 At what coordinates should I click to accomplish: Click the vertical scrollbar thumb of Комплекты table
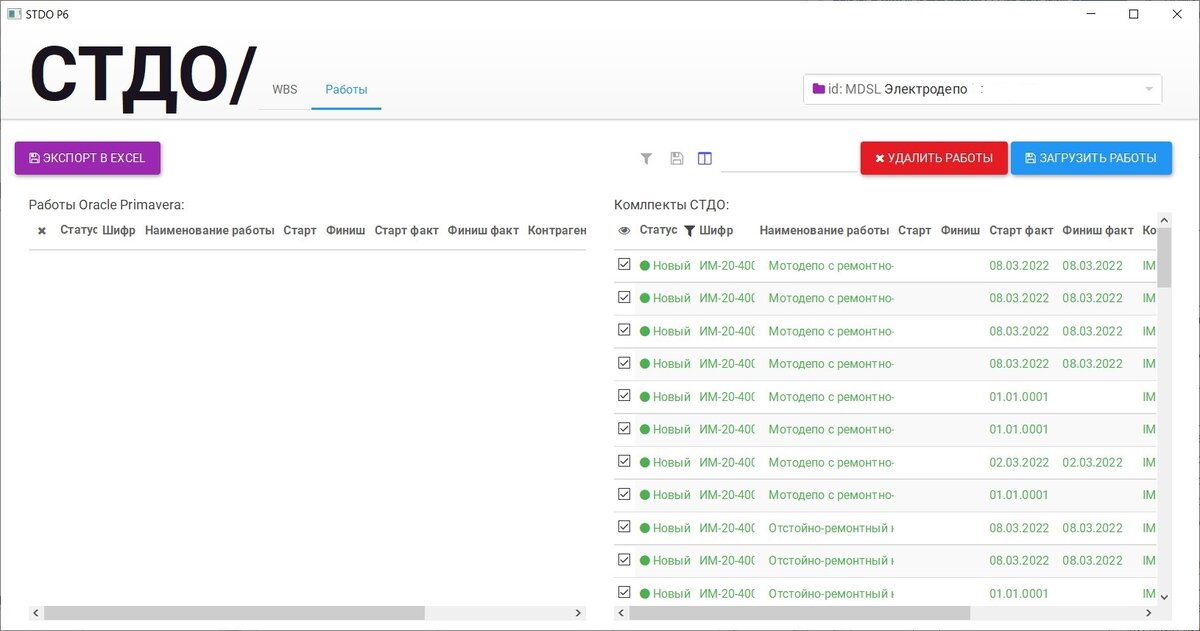point(1163,257)
